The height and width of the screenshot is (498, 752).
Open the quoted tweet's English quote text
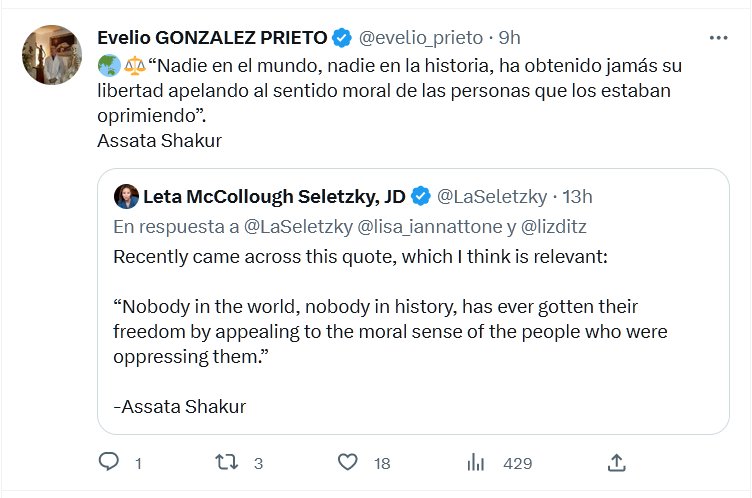tap(390, 331)
